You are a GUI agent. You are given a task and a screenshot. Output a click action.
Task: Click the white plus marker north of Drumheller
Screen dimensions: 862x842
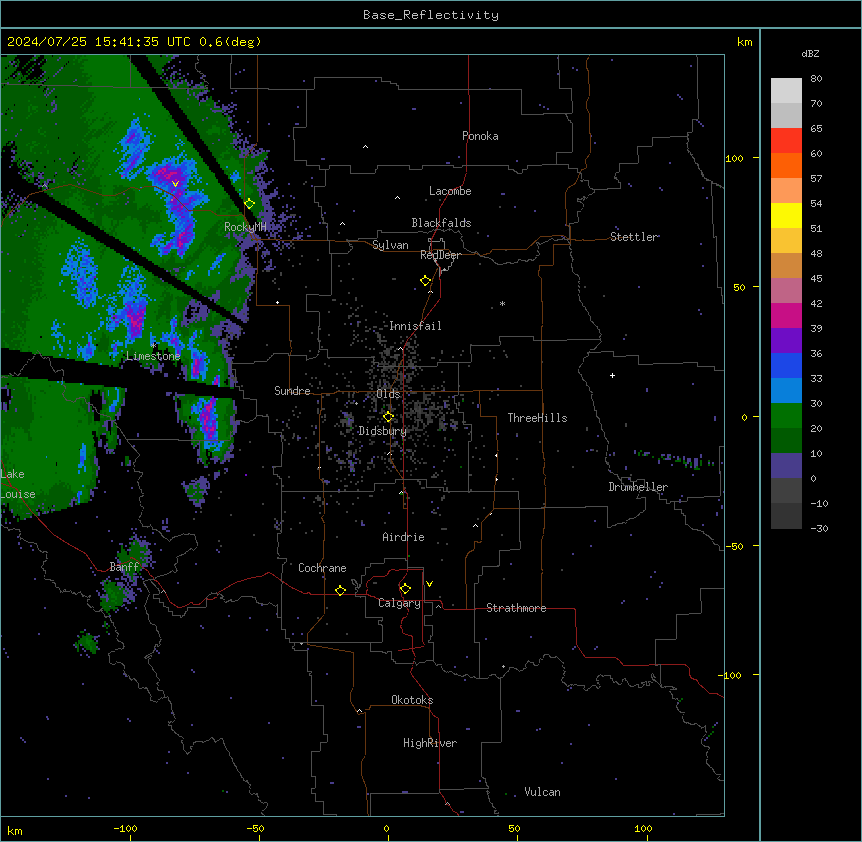612,375
